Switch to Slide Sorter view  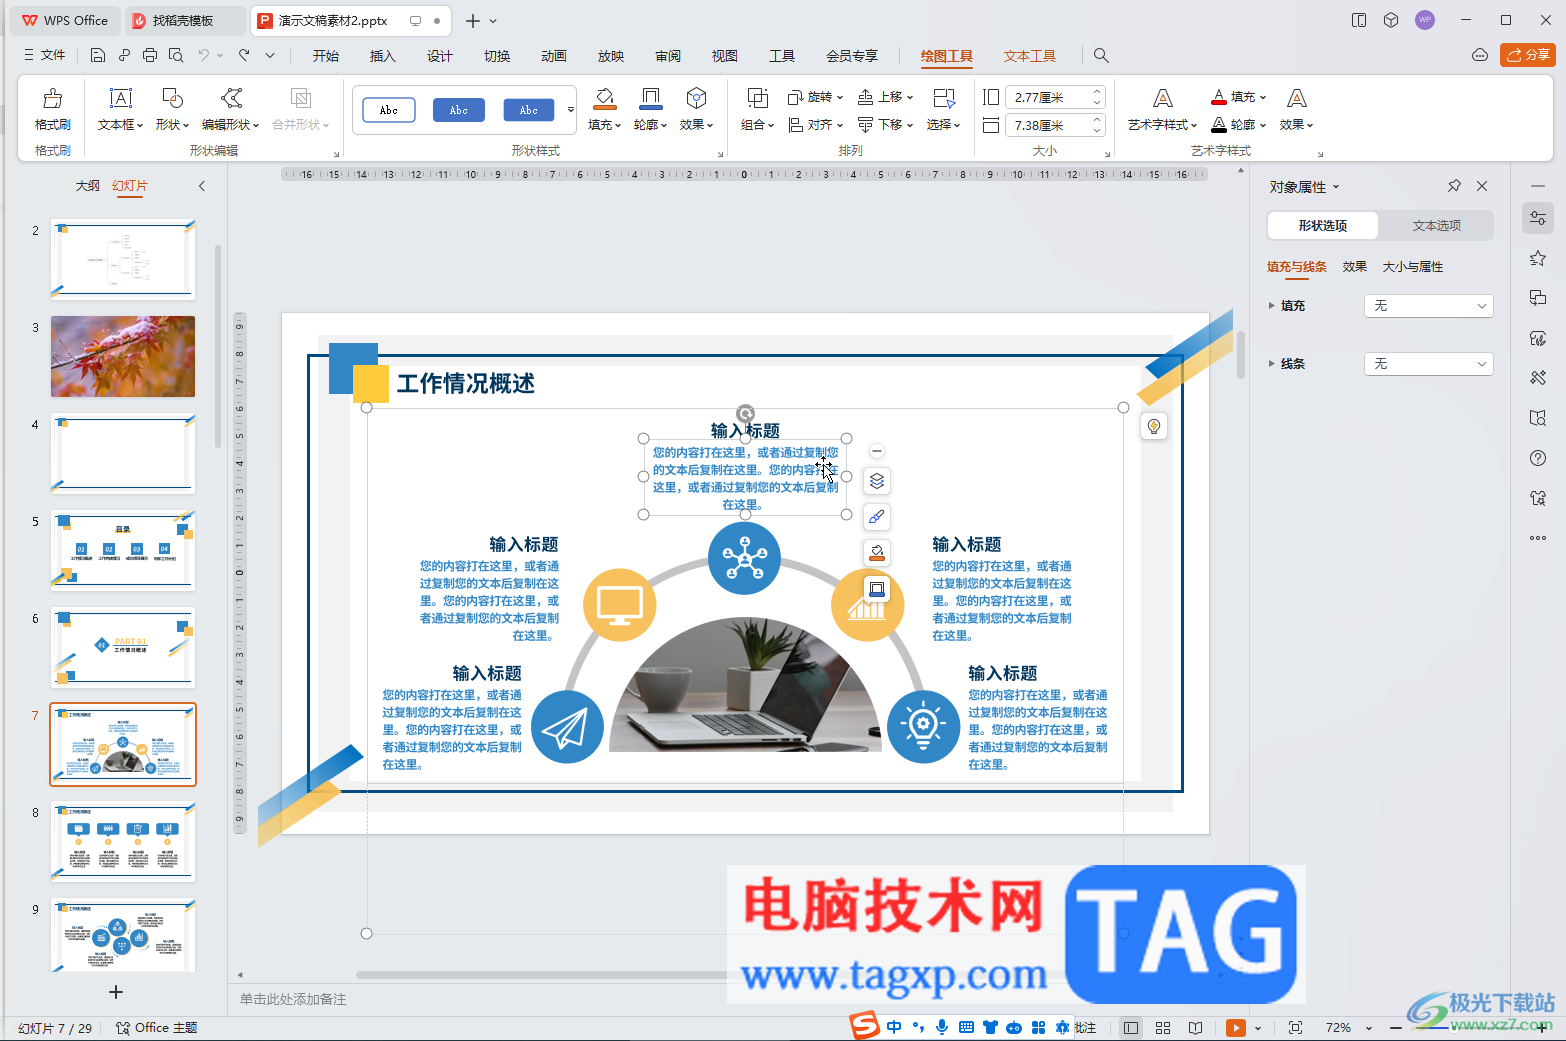coord(1163,1028)
